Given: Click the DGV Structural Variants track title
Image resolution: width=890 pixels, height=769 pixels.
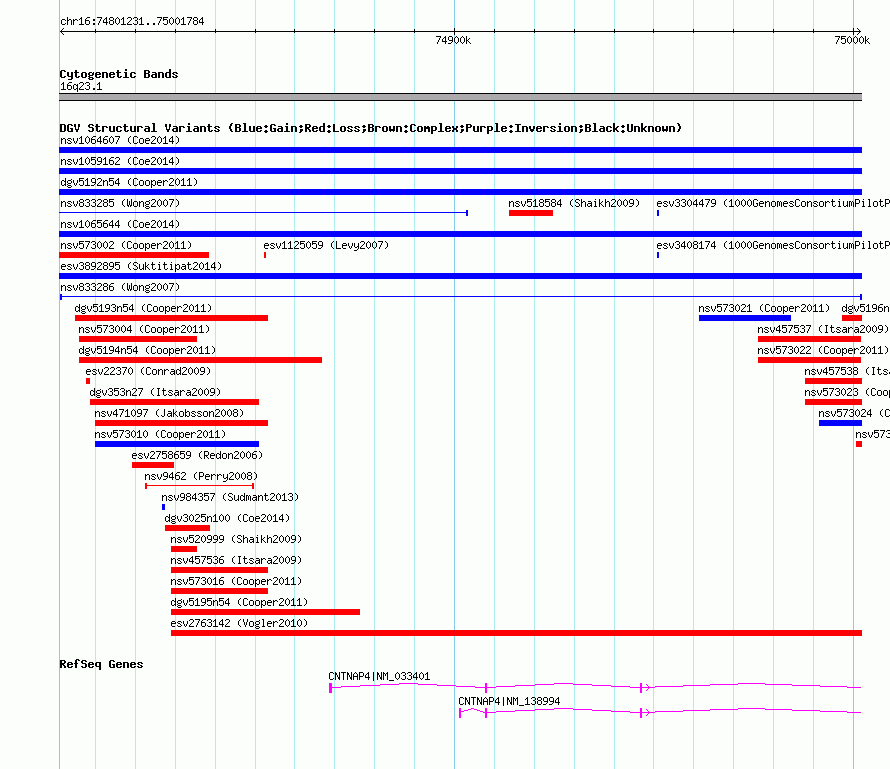Looking at the screenshot, I should 370,128.
